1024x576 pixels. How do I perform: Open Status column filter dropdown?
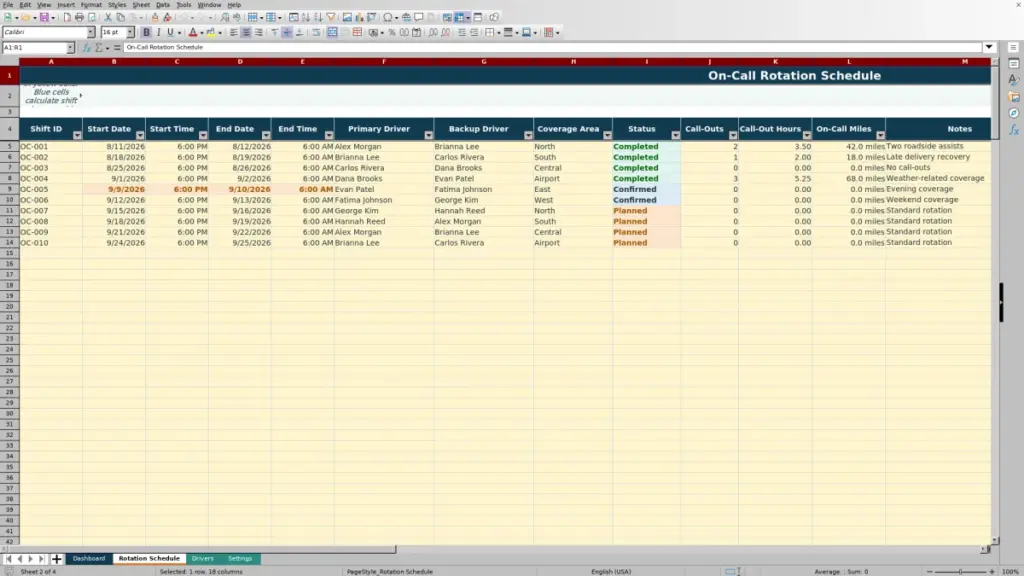coord(675,135)
